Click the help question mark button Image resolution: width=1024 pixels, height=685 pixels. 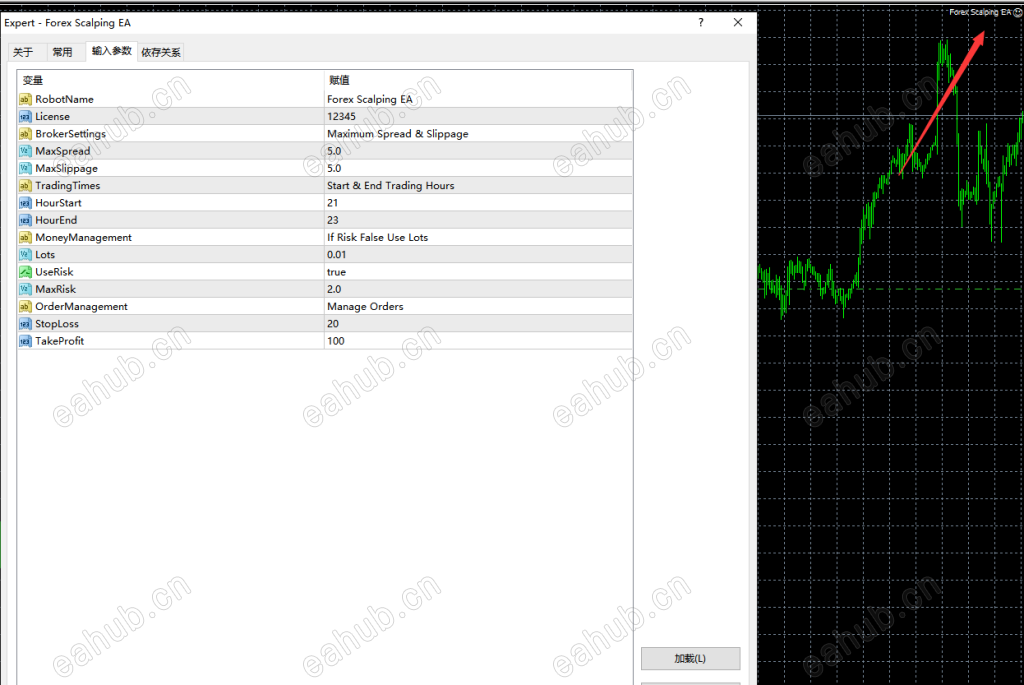701,23
